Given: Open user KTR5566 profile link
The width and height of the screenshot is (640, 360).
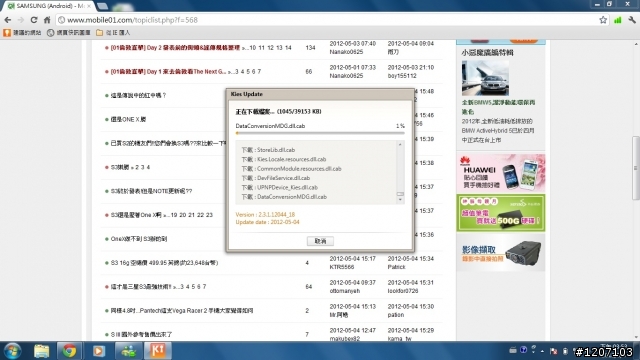Looking at the screenshot, I should [342, 267].
